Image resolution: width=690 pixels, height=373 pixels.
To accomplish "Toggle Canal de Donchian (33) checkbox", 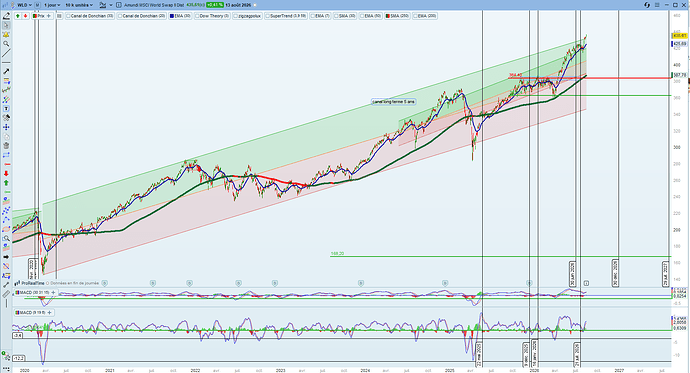I will pos(69,16).
